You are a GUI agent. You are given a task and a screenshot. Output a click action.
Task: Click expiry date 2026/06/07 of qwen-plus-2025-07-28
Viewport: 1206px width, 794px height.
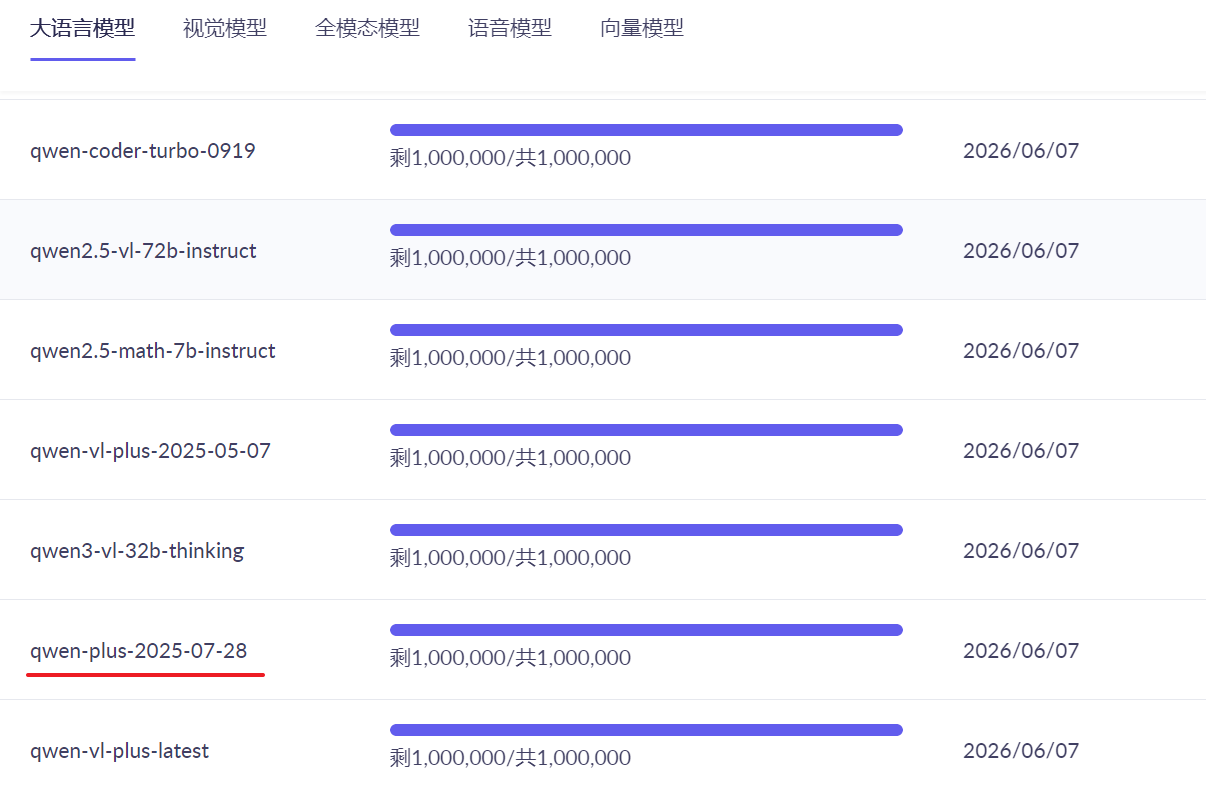1021,651
